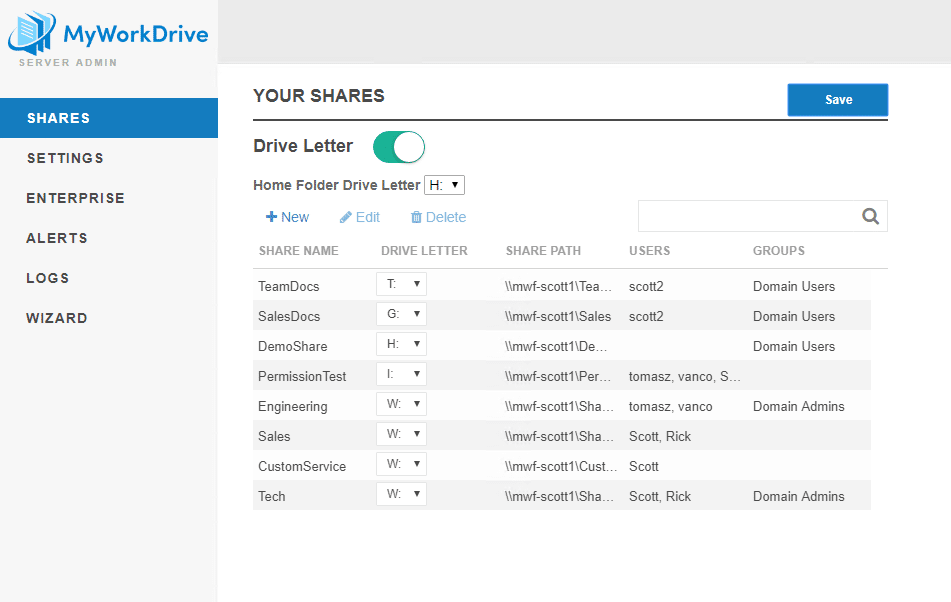Image resolution: width=951 pixels, height=602 pixels.
Task: Expand the TeamDocs drive letter dropdown
Action: pyautogui.click(x=401, y=284)
